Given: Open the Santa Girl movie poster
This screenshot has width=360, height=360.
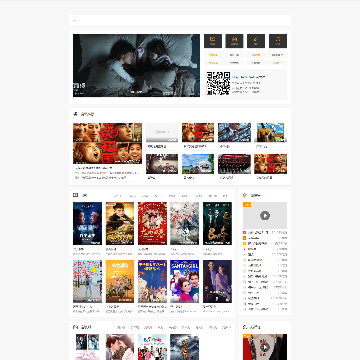Looking at the screenshot, I should (x=184, y=281).
